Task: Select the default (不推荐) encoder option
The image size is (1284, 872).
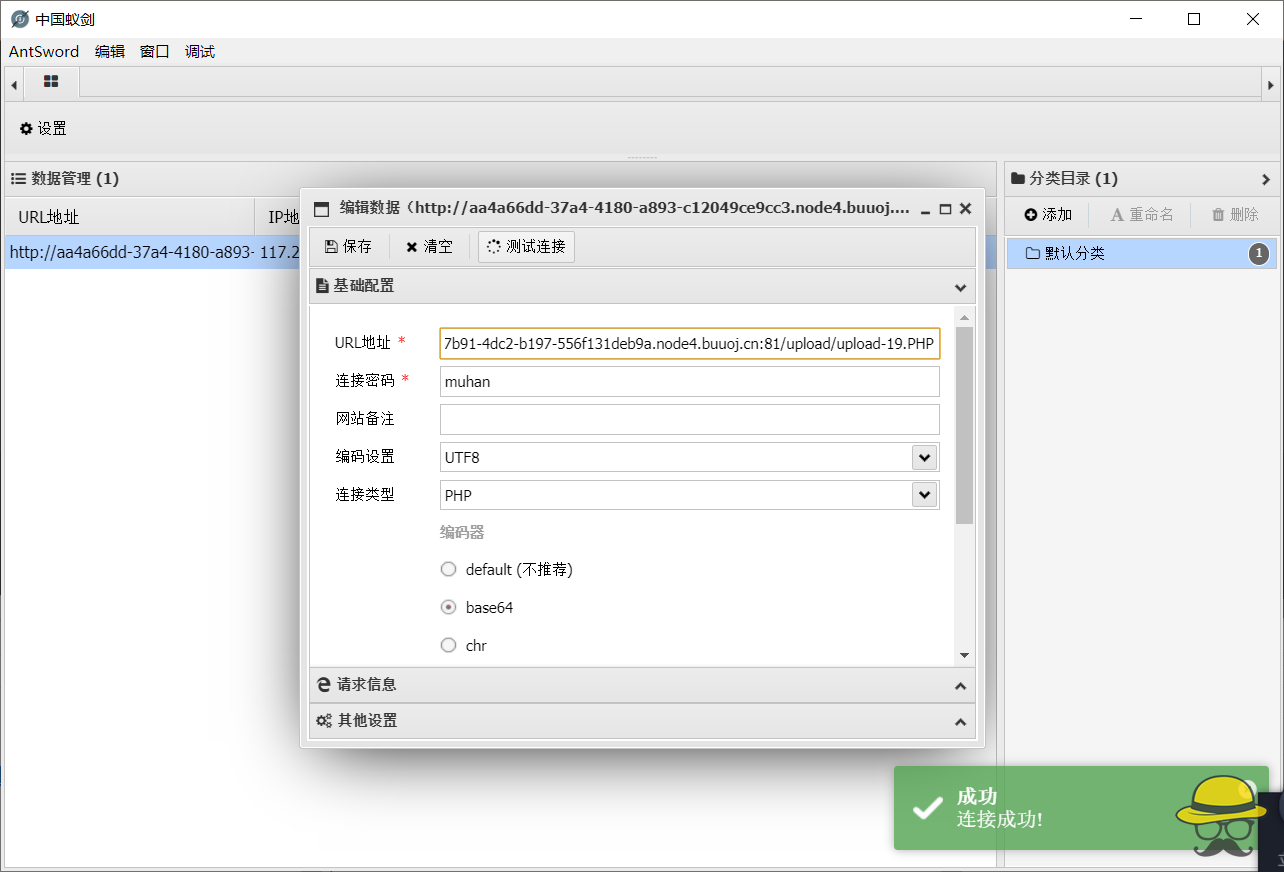Action: pyautogui.click(x=448, y=569)
